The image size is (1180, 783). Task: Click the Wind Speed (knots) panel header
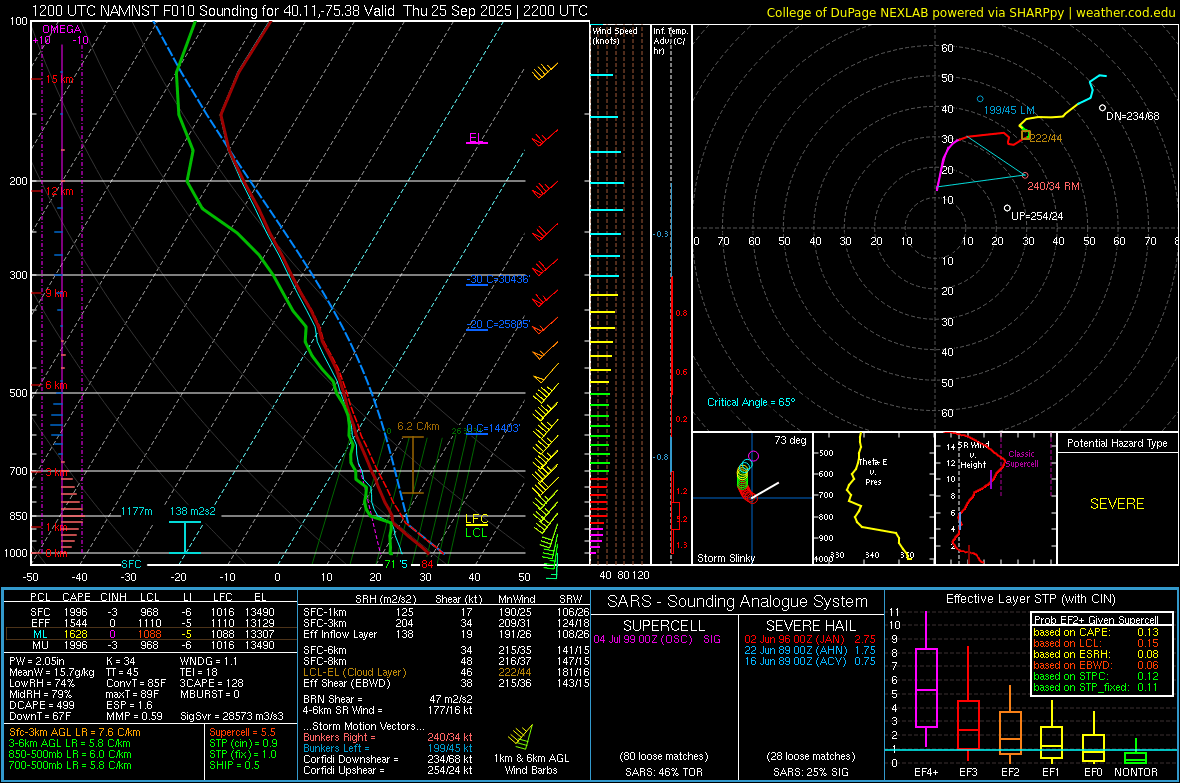click(615, 35)
